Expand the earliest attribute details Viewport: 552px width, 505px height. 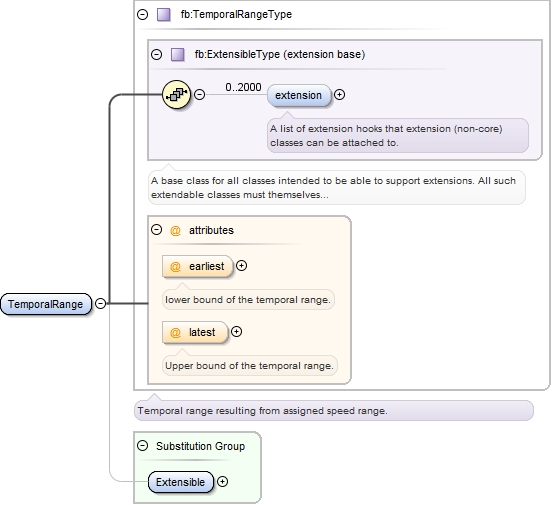pos(241,266)
